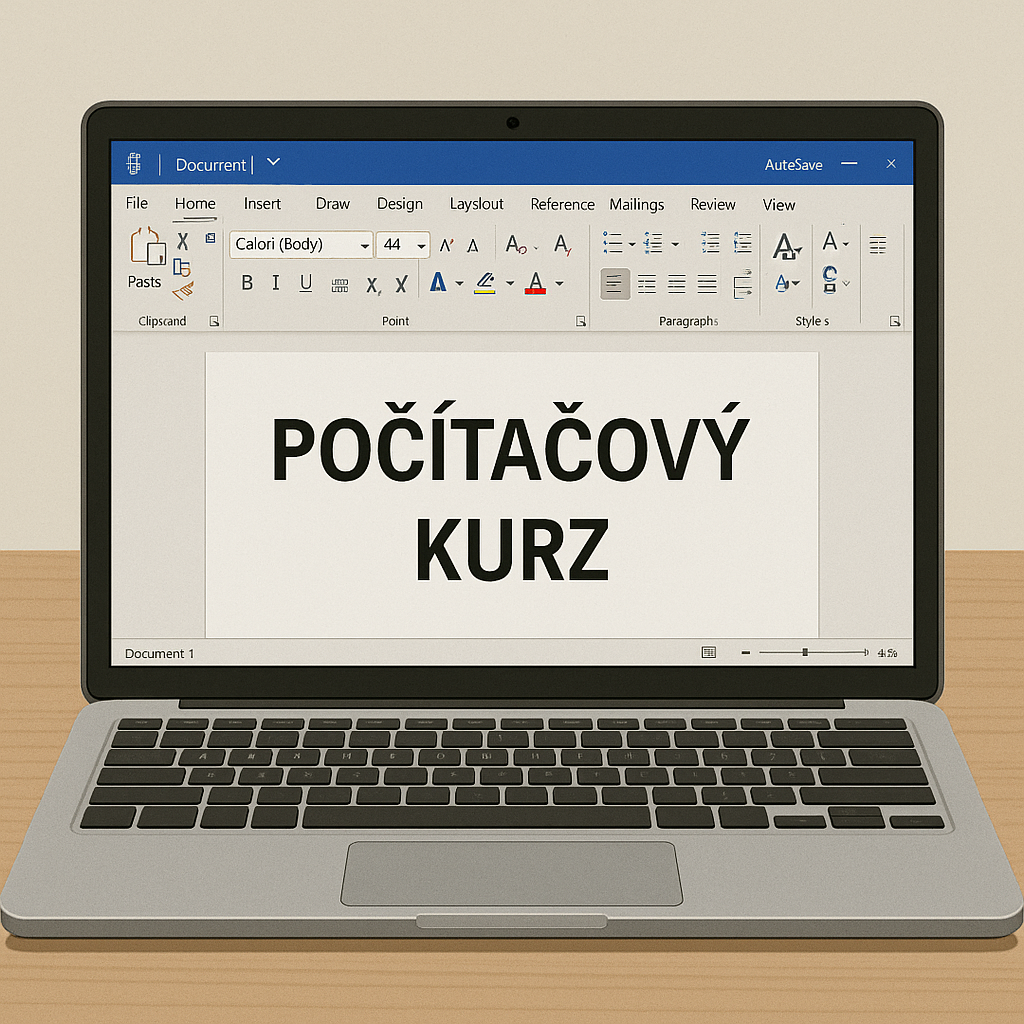Adjust the zoom slider in status bar
1024x1024 pixels.
pos(805,652)
